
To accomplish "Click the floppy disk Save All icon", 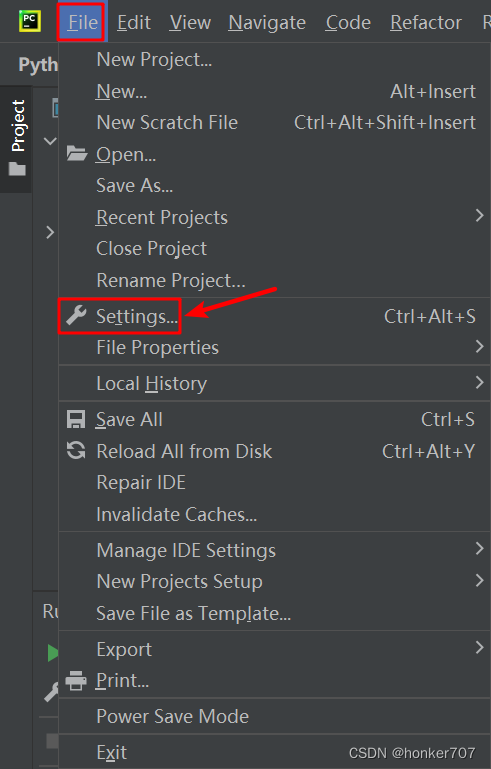I will 76,419.
